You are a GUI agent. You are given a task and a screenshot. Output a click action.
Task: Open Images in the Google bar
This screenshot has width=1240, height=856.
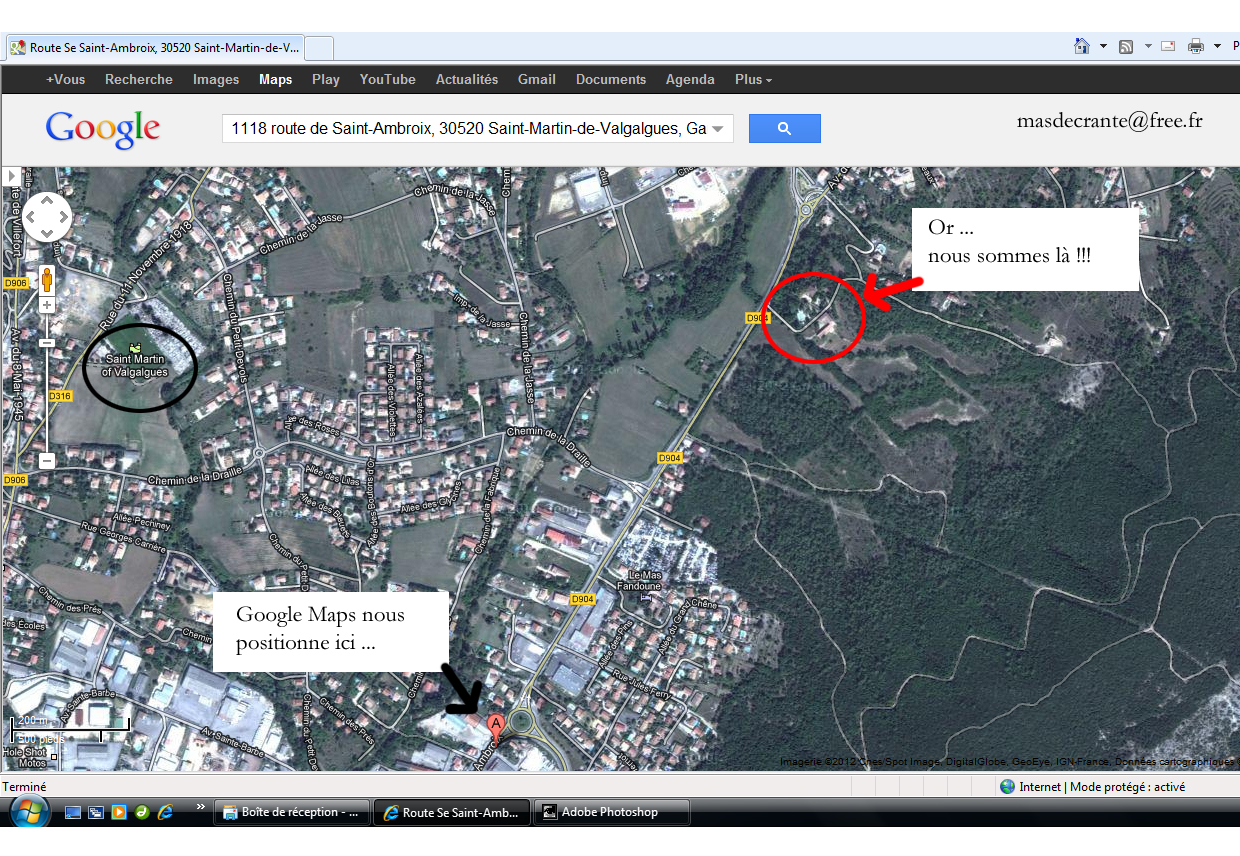click(216, 80)
